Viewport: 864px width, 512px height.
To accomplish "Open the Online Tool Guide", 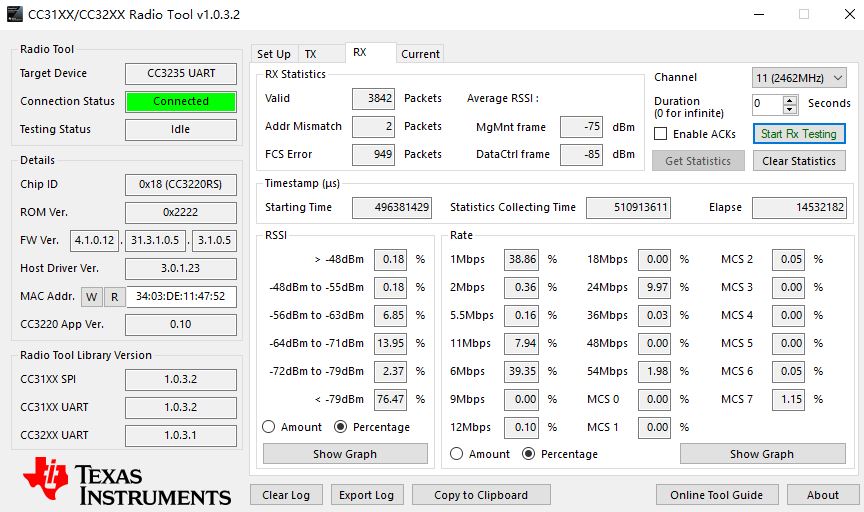I will click(717, 495).
